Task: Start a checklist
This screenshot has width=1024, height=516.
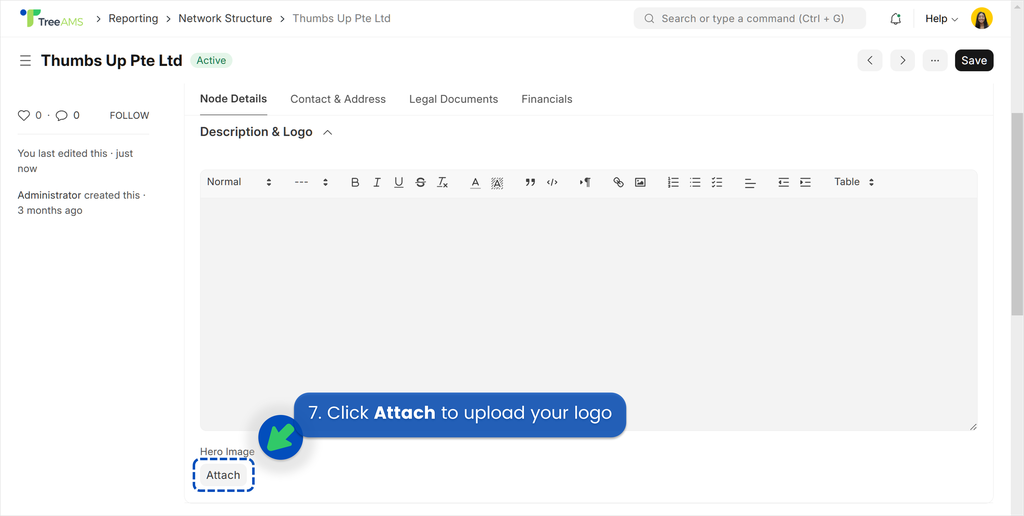Action: tap(717, 182)
